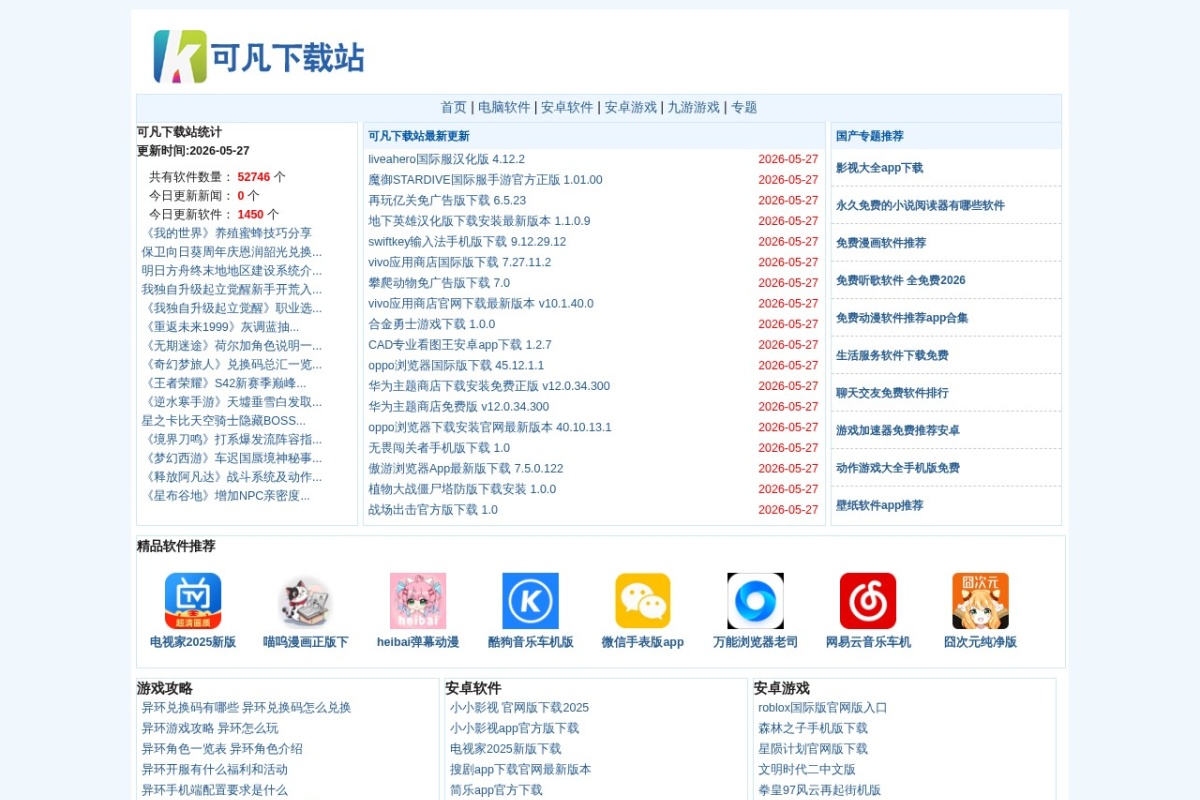The width and height of the screenshot is (1200, 800).
Task: Open 专题 navigation item
Action: click(744, 107)
